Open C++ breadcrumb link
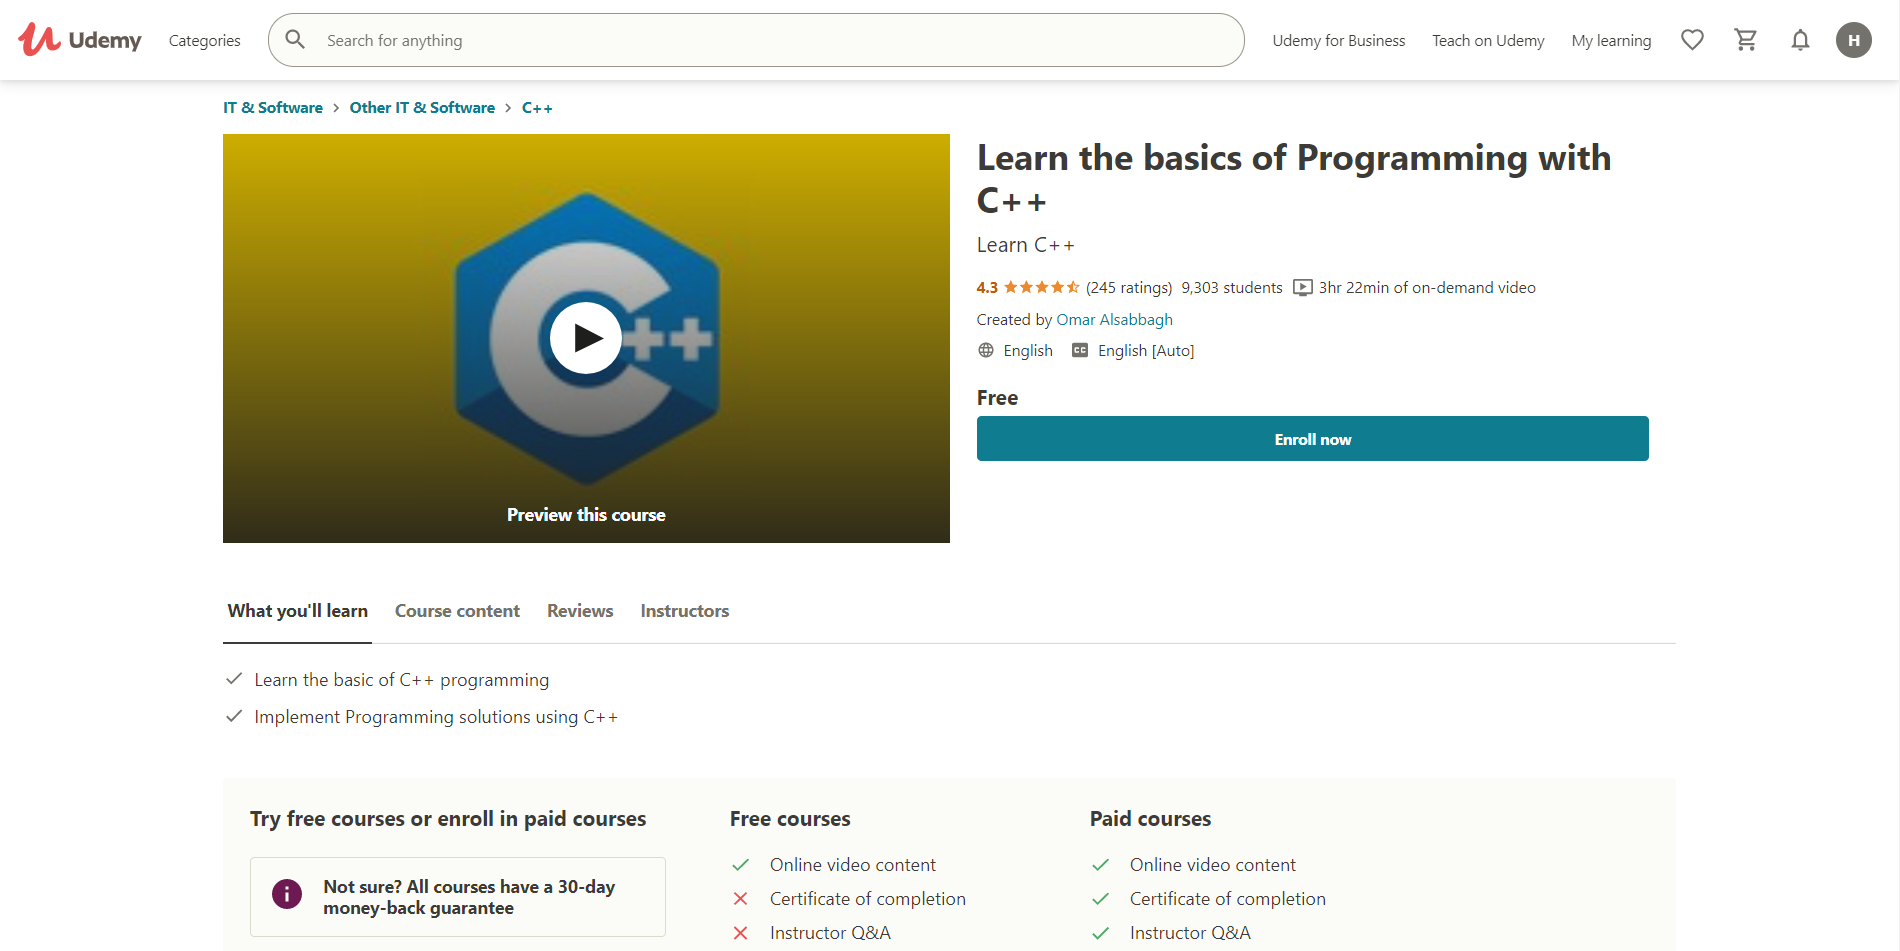1900x951 pixels. [x=537, y=107]
